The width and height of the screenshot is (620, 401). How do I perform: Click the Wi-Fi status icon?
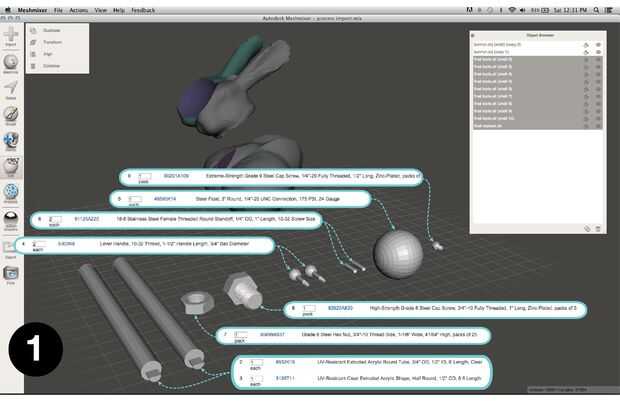pyautogui.click(x=512, y=10)
